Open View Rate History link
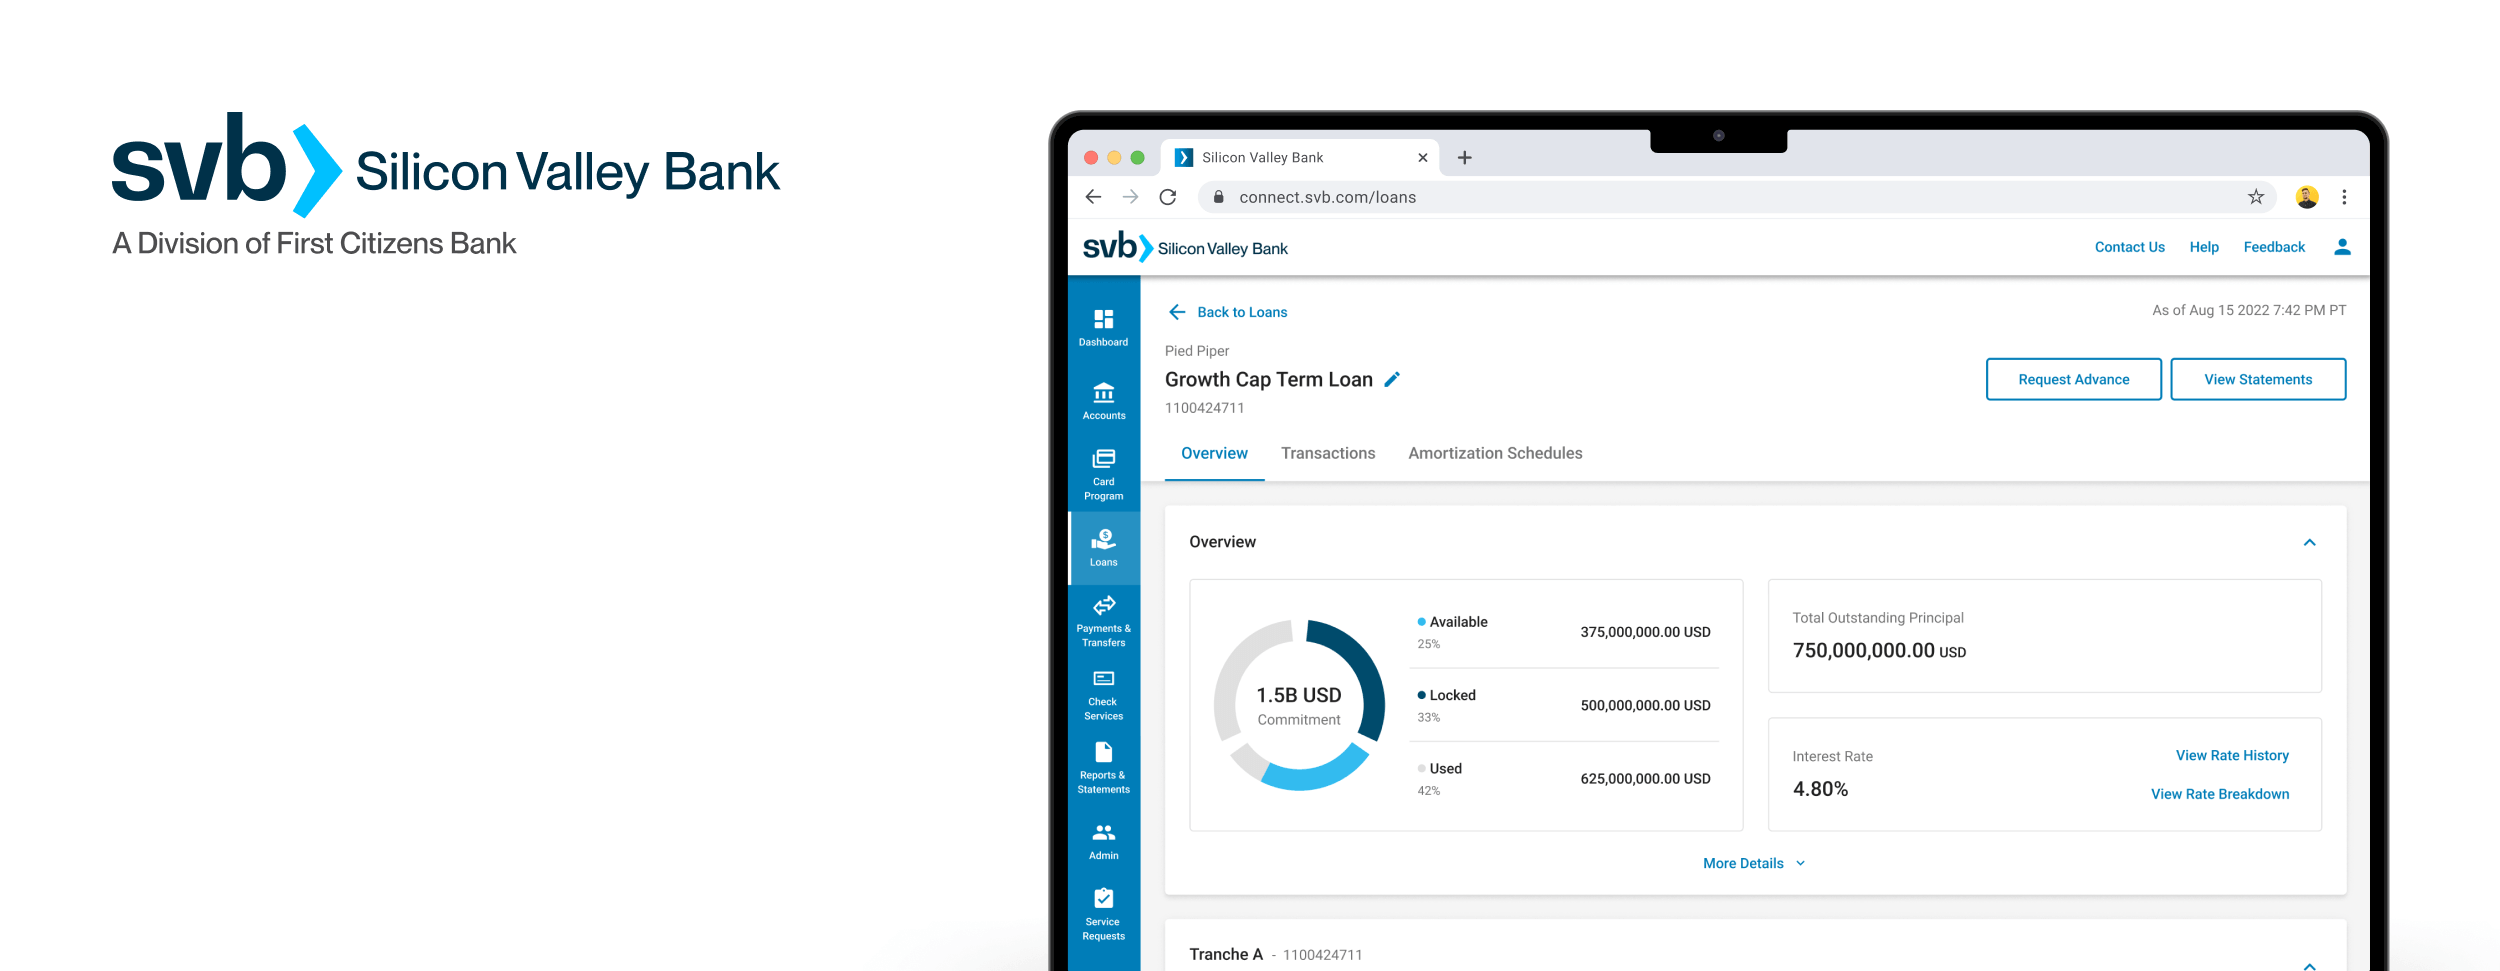The image size is (2500, 971). pyautogui.click(x=2232, y=755)
